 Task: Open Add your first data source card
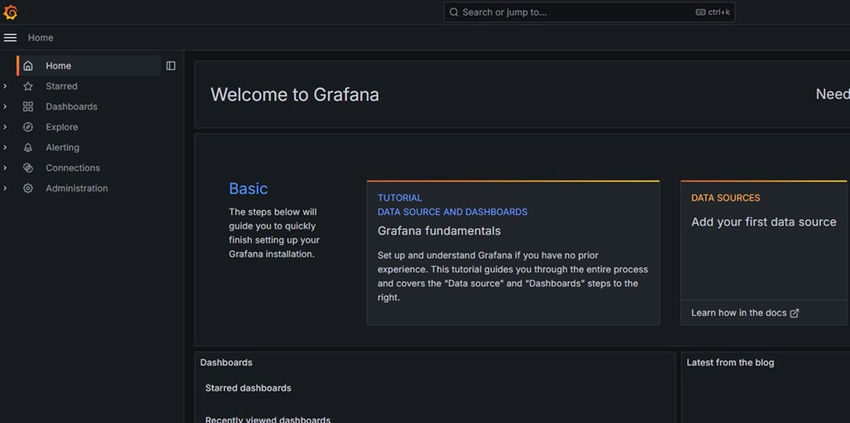pos(763,253)
